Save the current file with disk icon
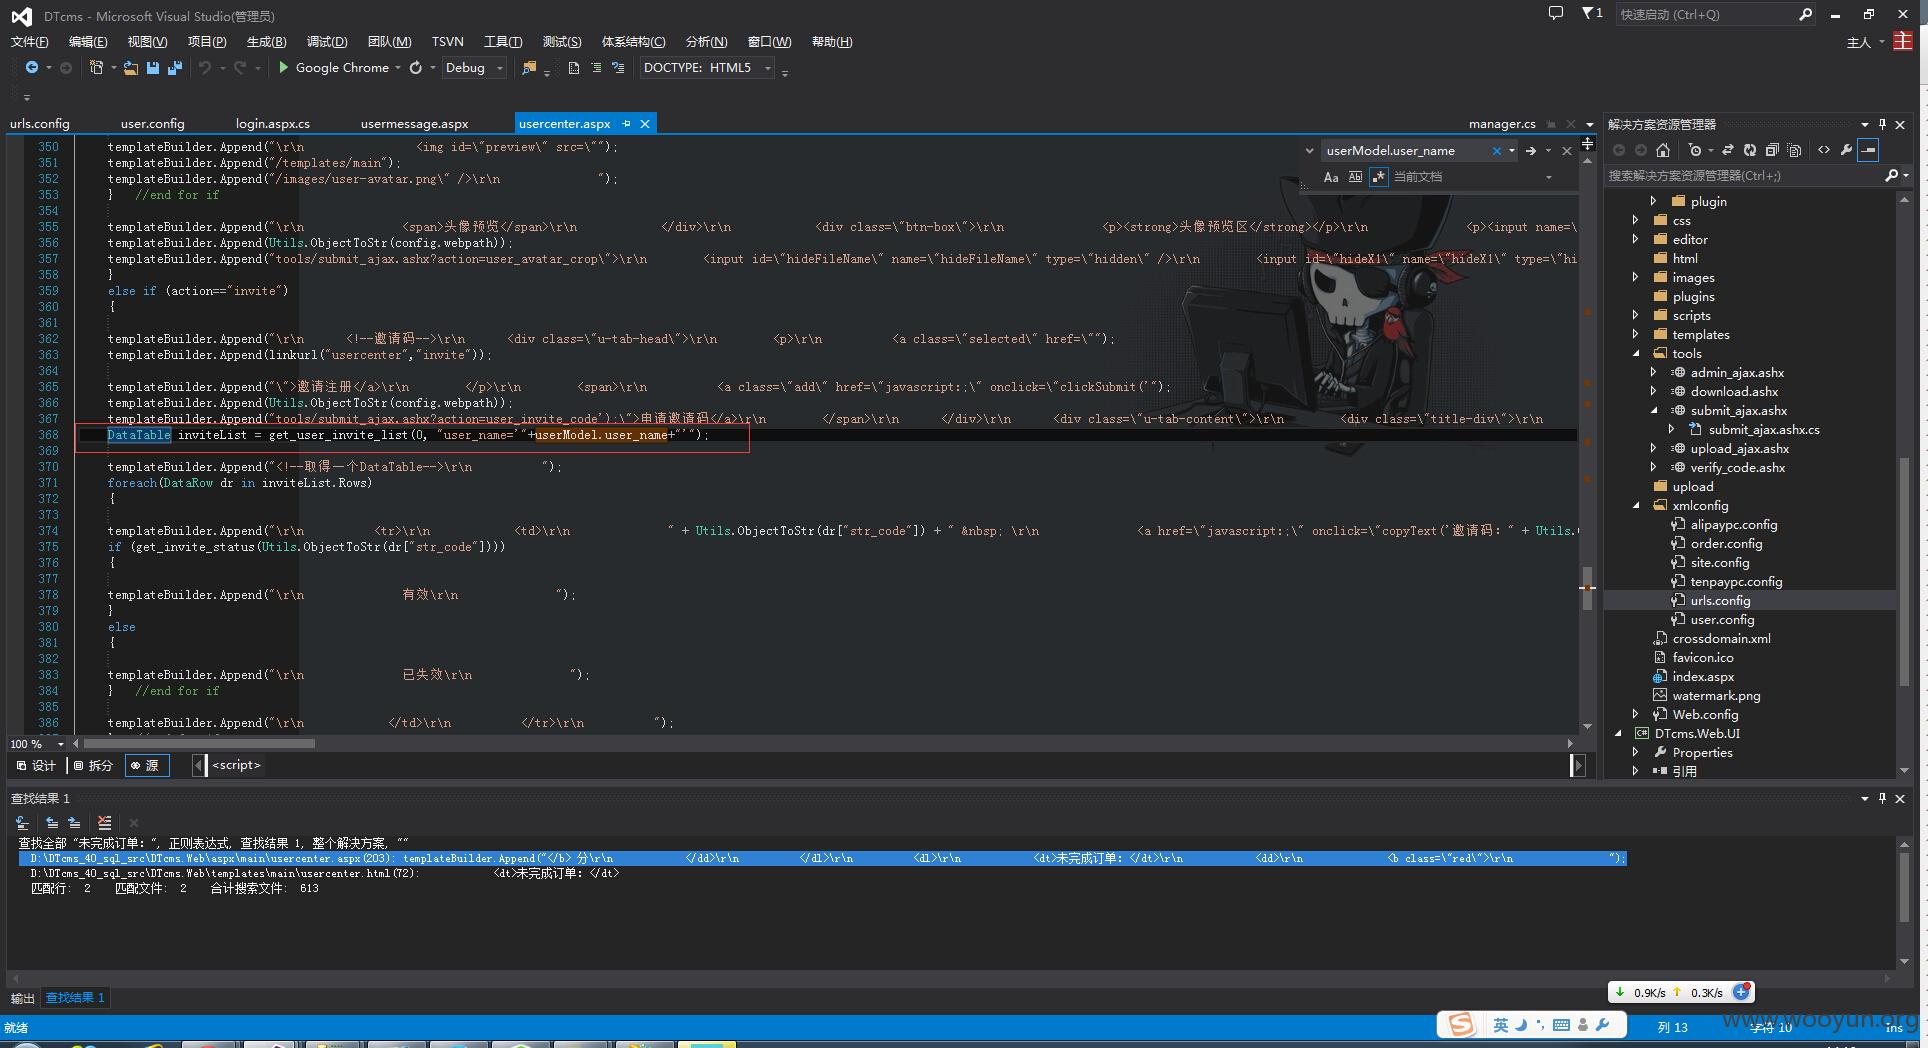 pos(153,68)
